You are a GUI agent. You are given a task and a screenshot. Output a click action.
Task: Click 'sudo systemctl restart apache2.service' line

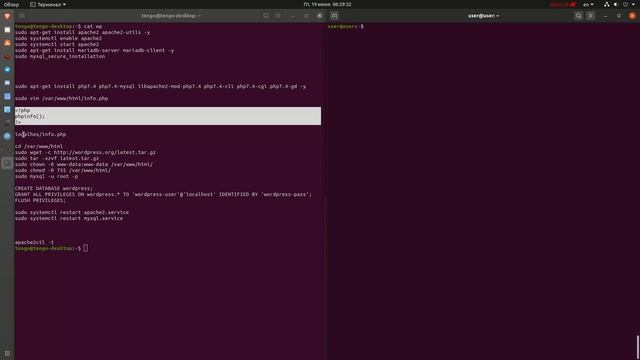click(x=72, y=212)
